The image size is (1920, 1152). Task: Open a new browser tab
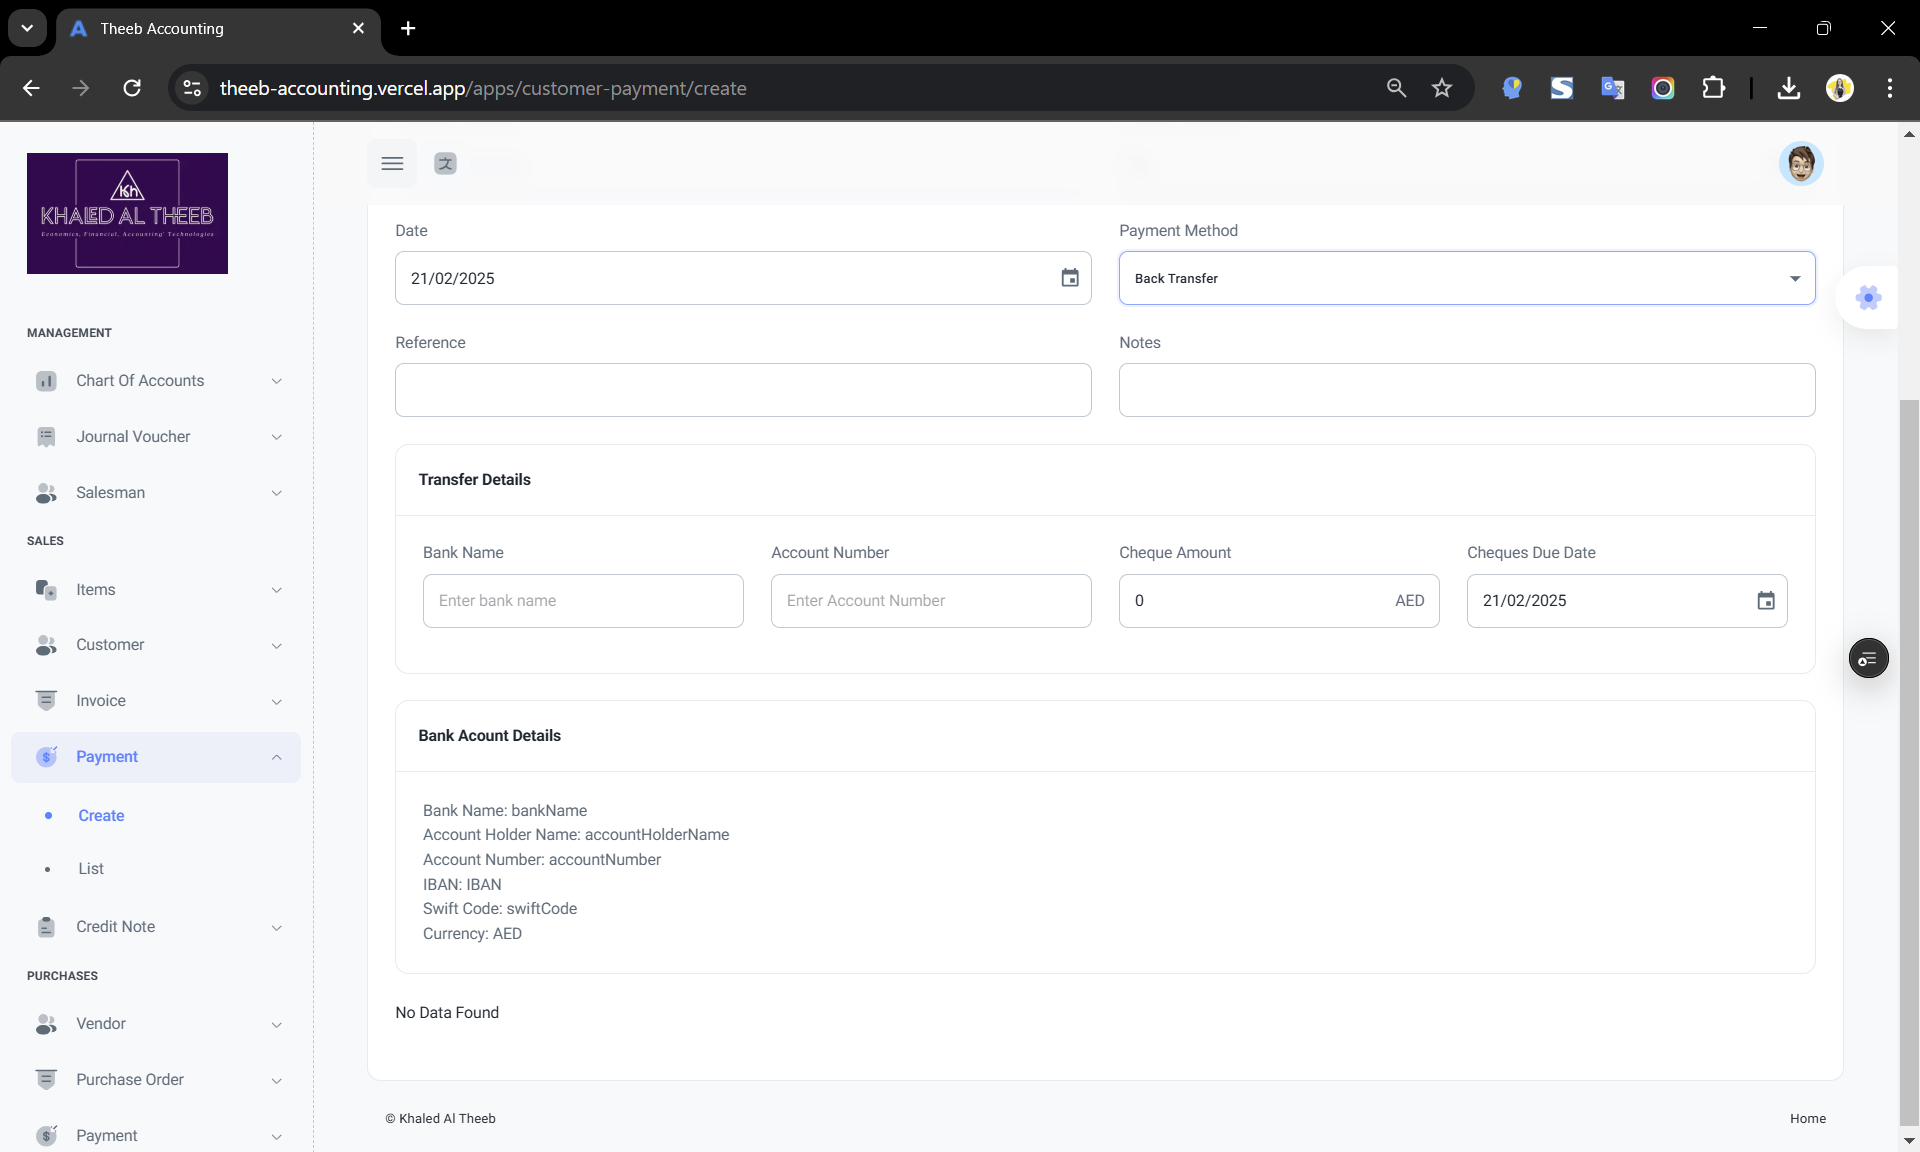[x=408, y=29]
